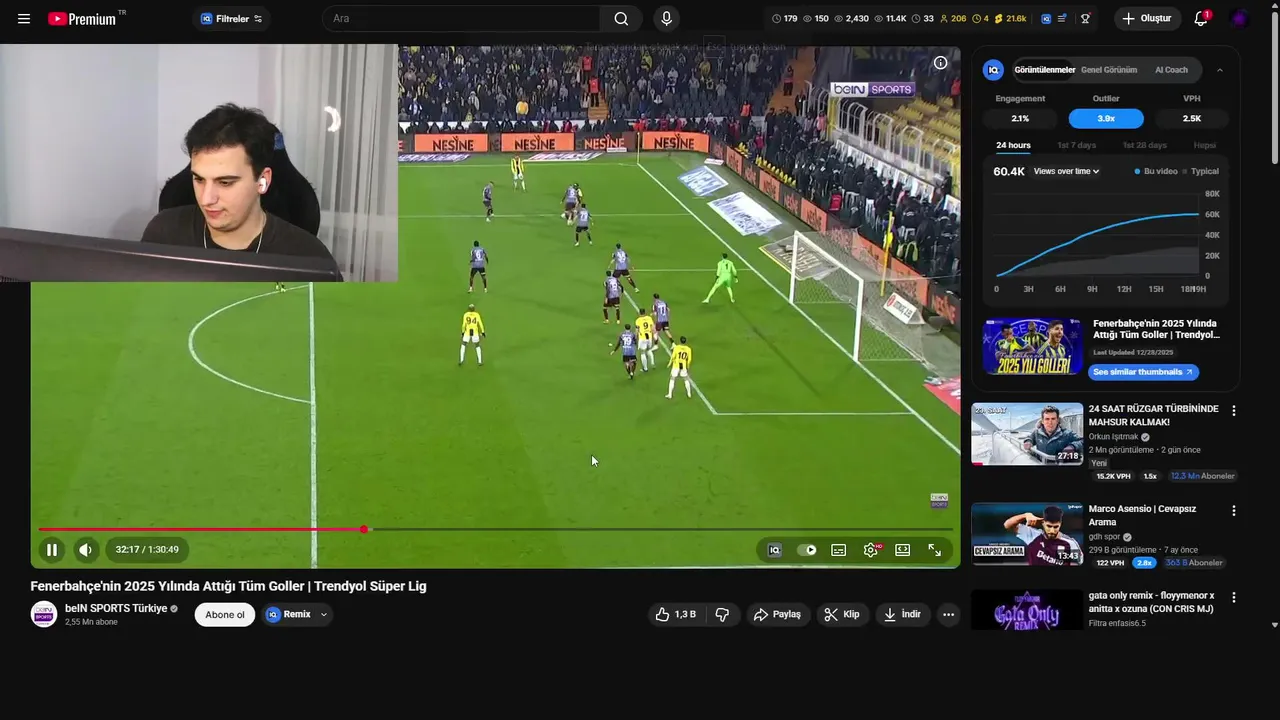This screenshot has width=1280, height=720.
Task: Open 2025 Yılı Golleri thumbnail in IQ panel
Action: point(1032,347)
